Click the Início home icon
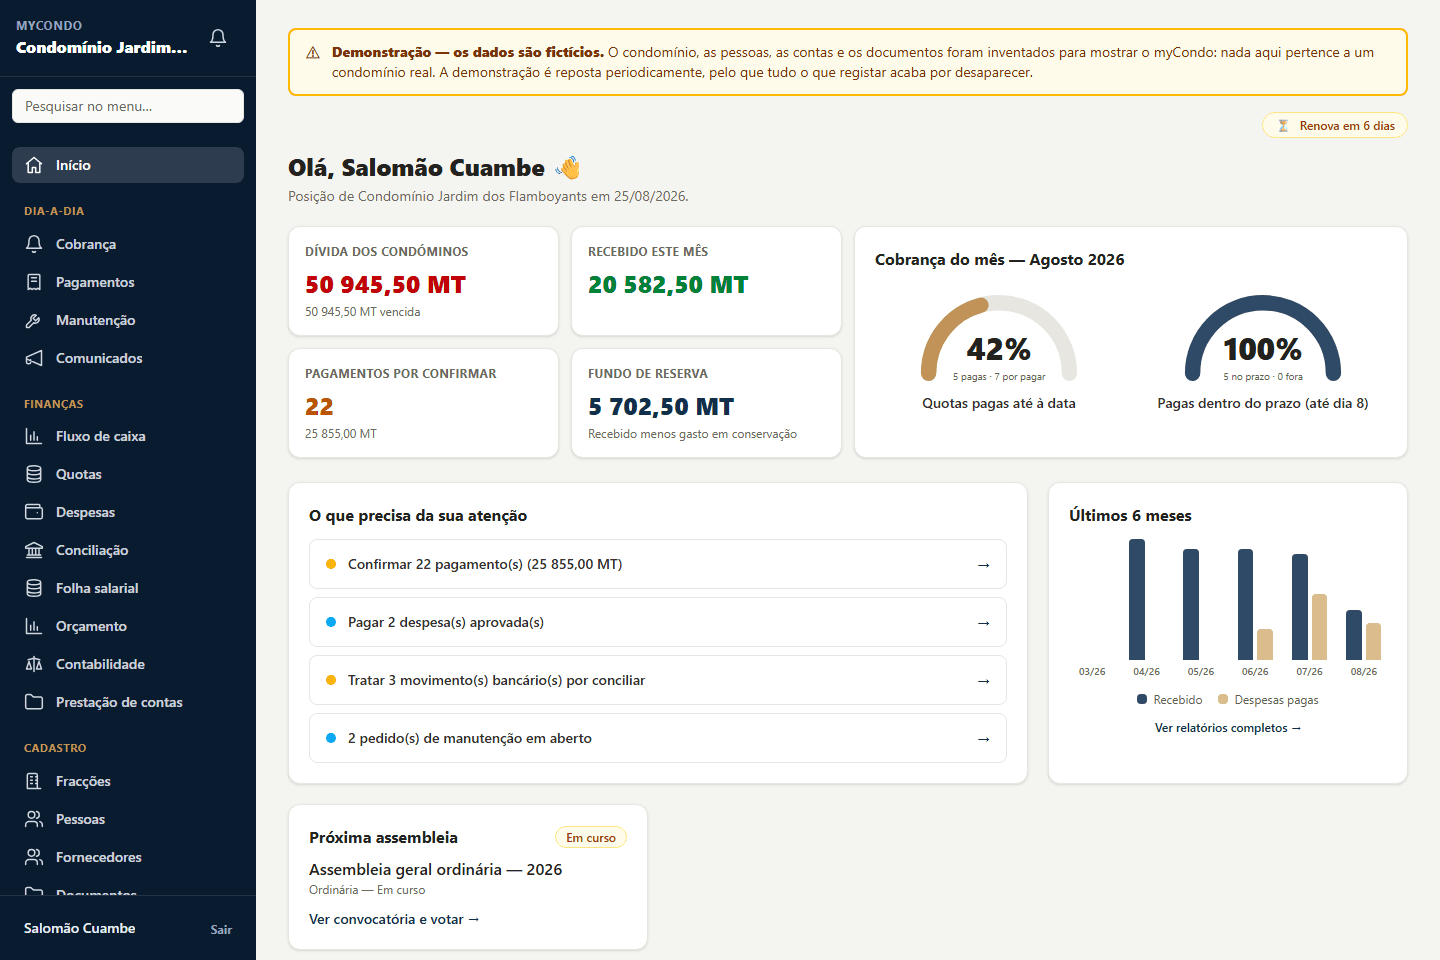This screenshot has width=1440, height=960. click(34, 165)
